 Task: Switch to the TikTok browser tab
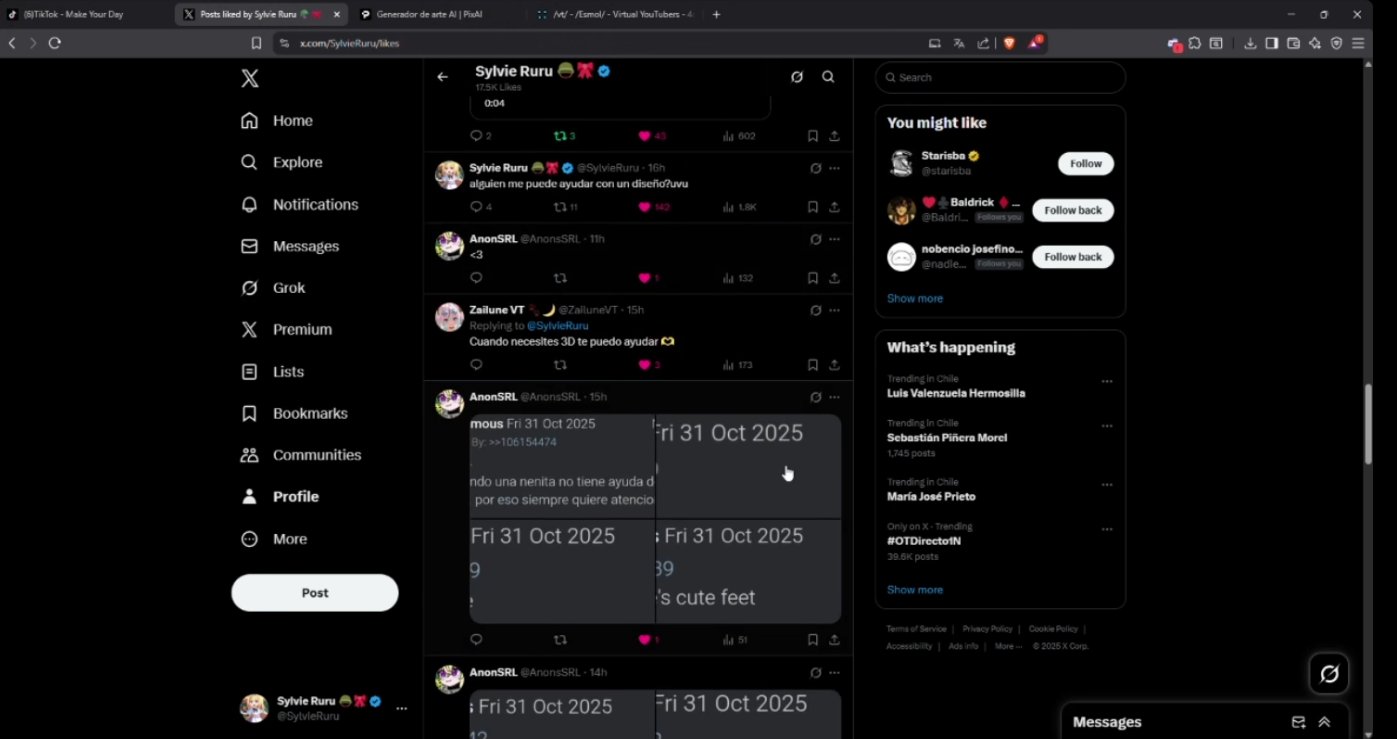click(85, 14)
